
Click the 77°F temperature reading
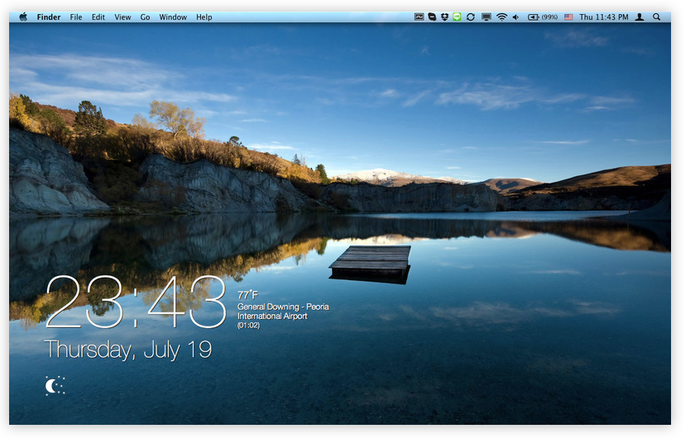248,295
